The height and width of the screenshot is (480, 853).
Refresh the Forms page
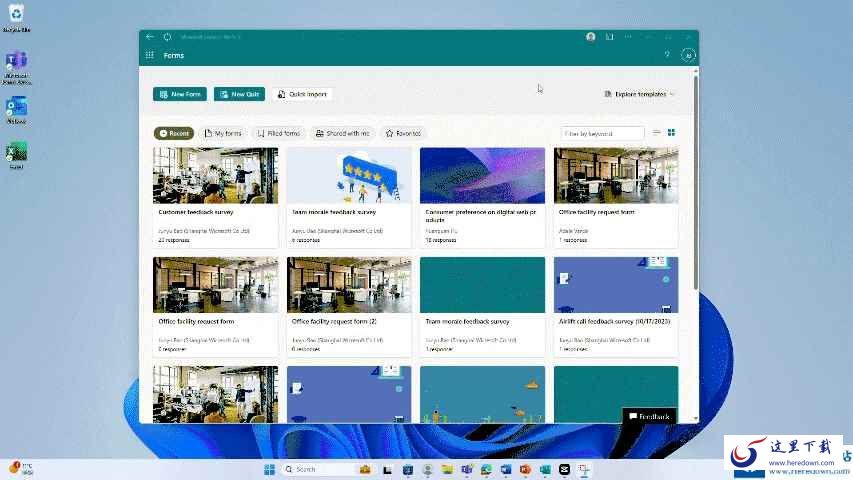(x=168, y=36)
